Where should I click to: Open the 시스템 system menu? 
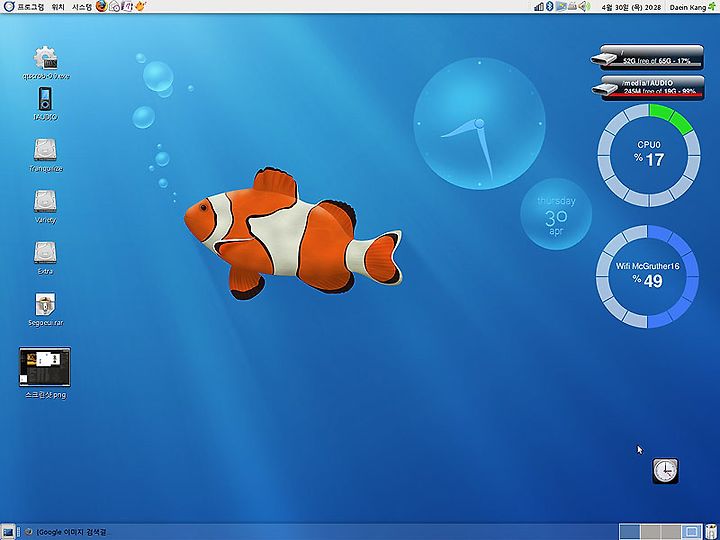82,7
